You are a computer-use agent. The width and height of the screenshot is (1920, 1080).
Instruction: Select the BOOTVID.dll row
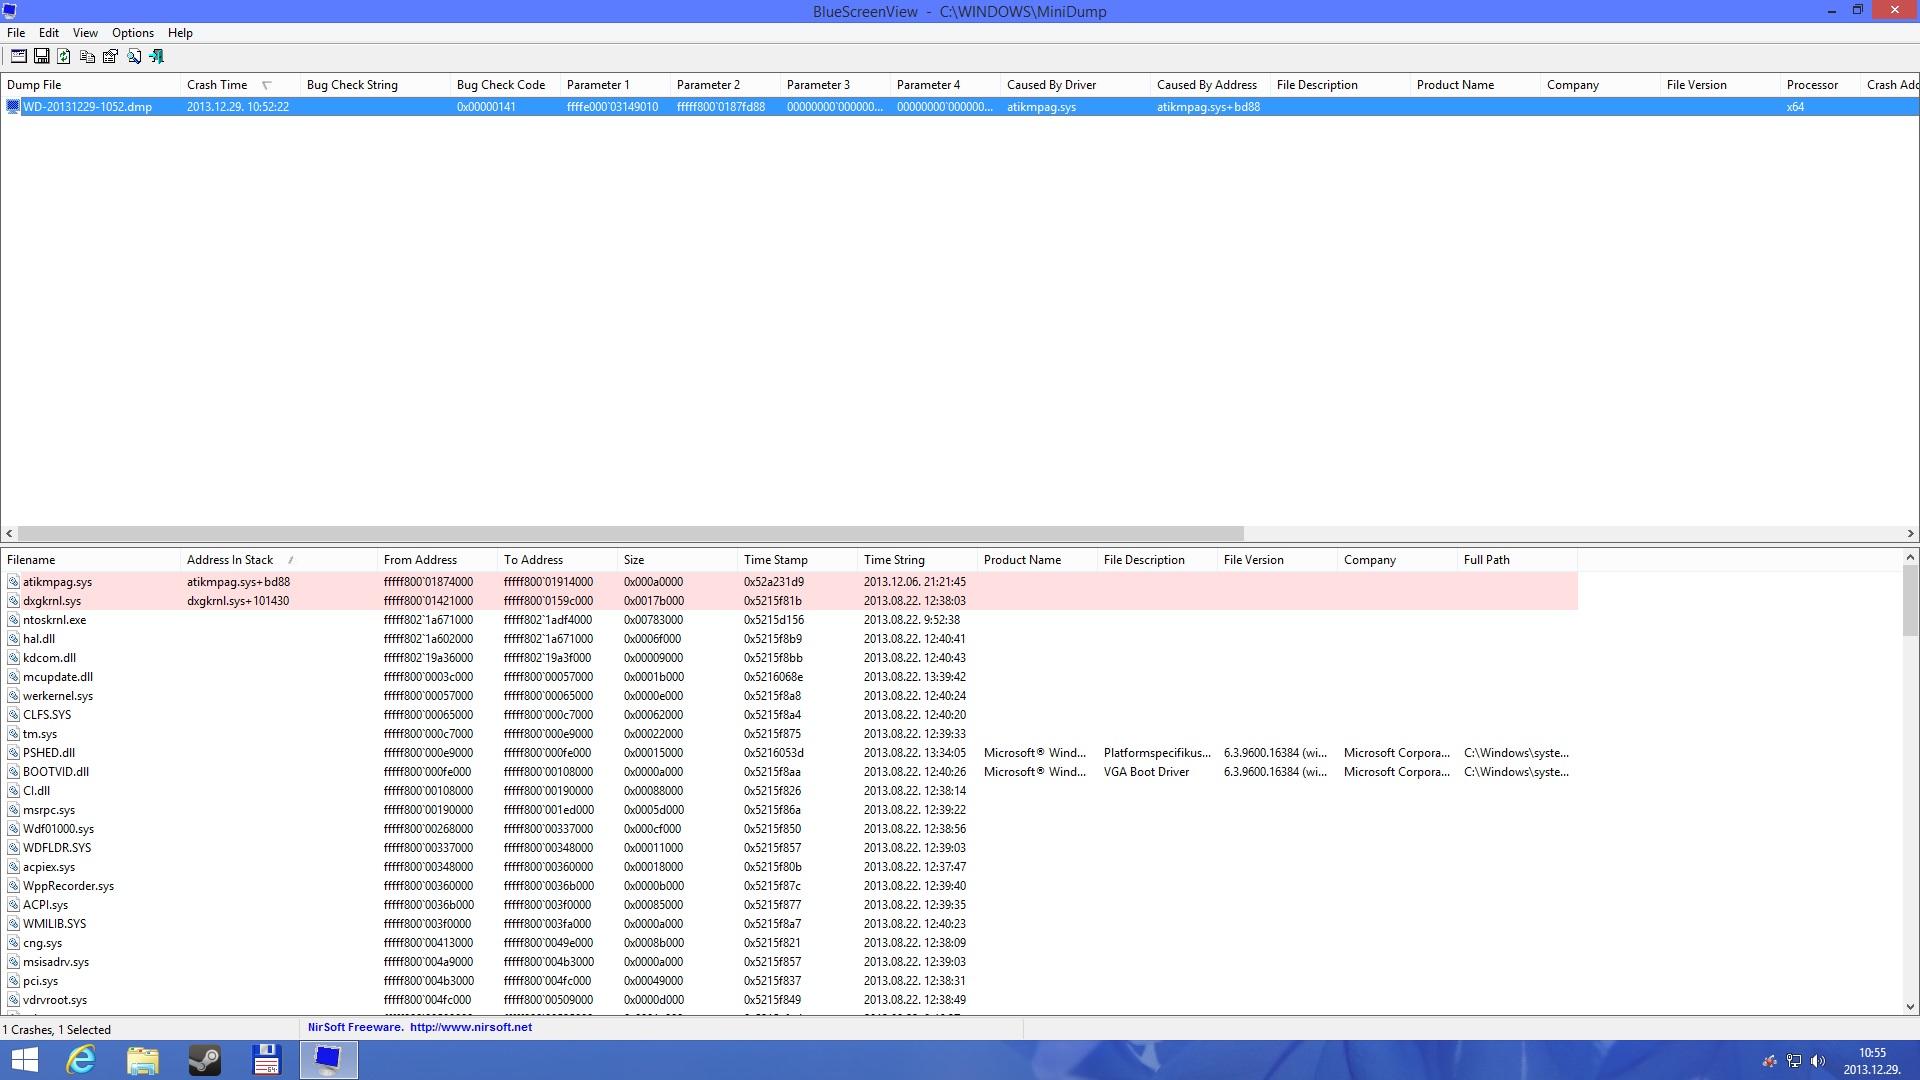click(x=789, y=772)
